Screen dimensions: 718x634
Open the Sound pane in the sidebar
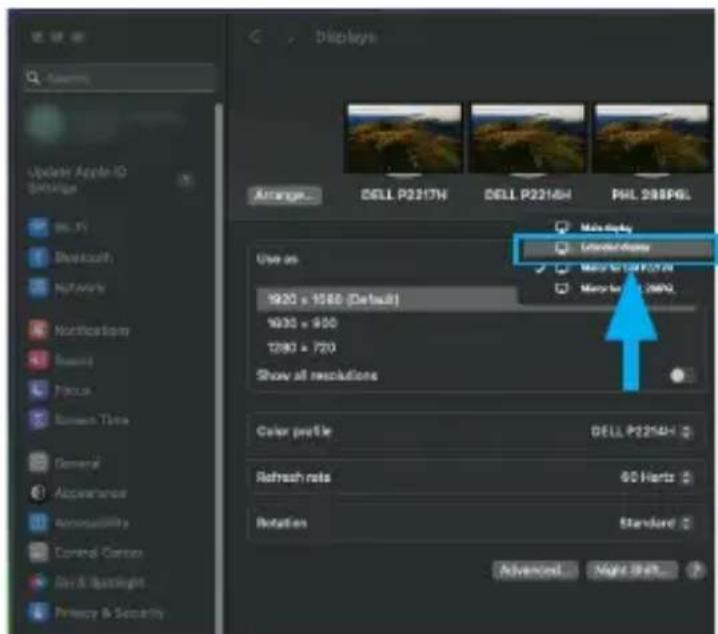pyautogui.click(x=61, y=360)
